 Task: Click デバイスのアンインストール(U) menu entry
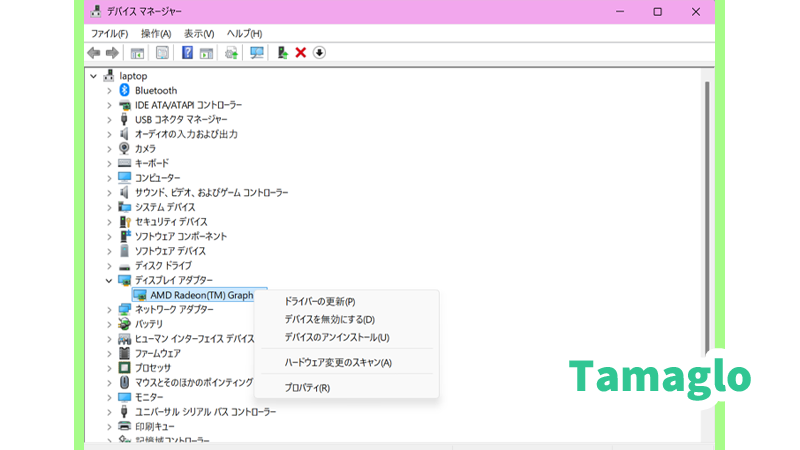coord(337,337)
